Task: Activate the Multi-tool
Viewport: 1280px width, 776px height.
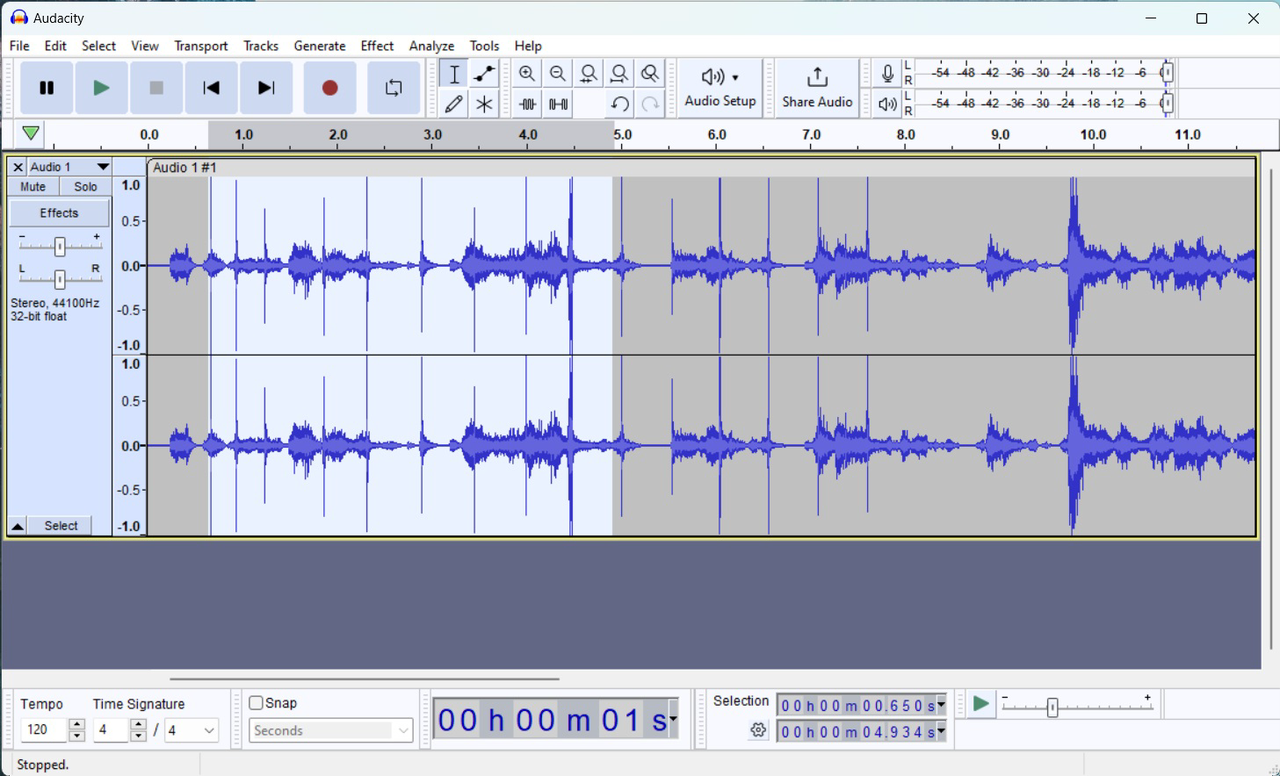Action: (484, 104)
